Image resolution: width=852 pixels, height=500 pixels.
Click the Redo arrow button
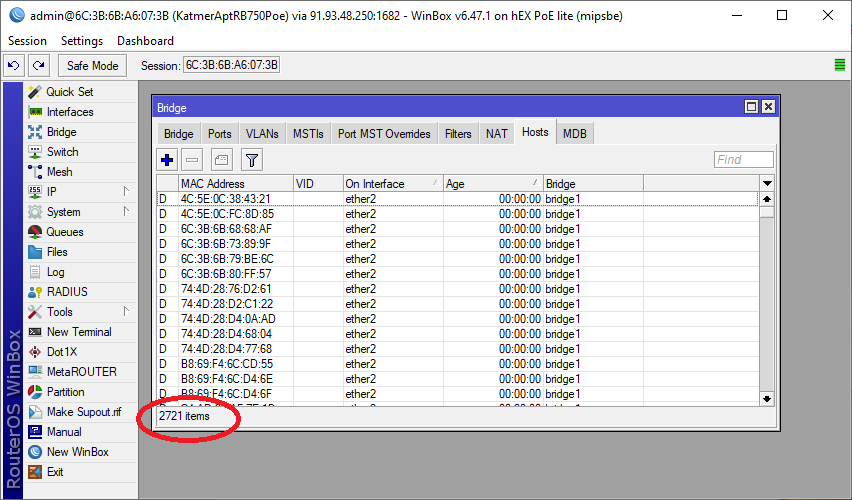(x=39, y=66)
